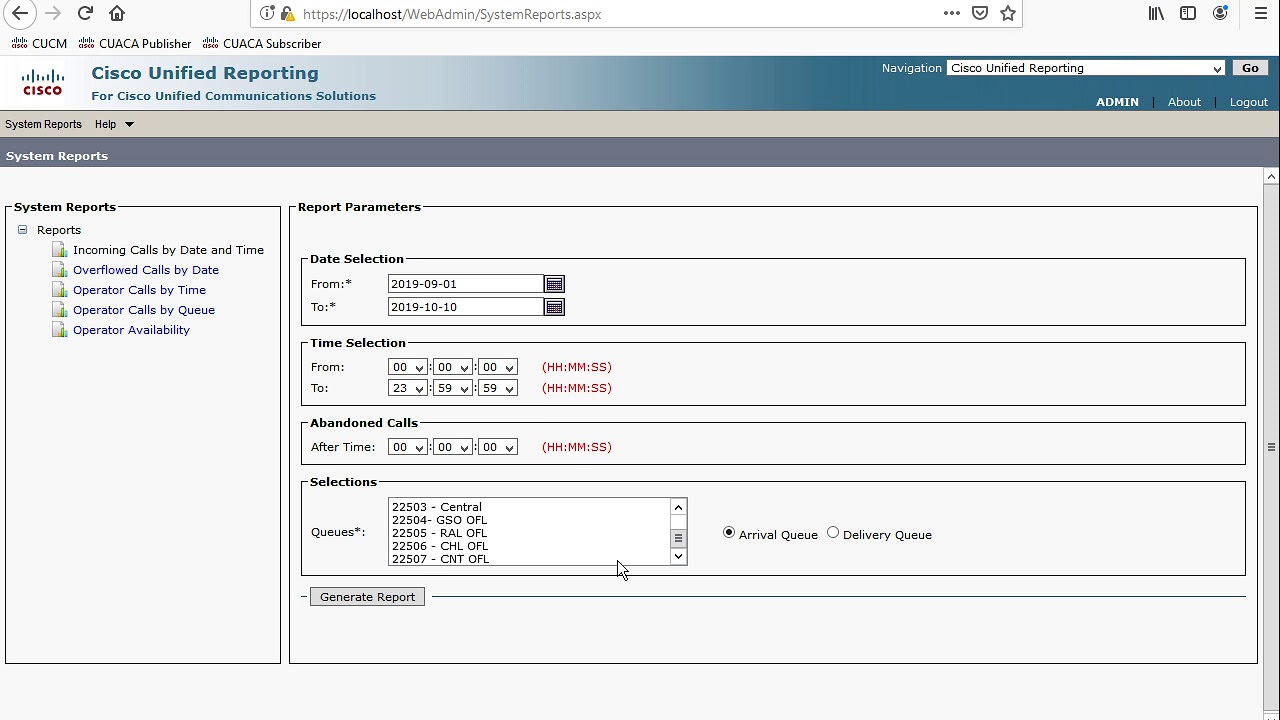Click the Generate Report button

coord(367,597)
